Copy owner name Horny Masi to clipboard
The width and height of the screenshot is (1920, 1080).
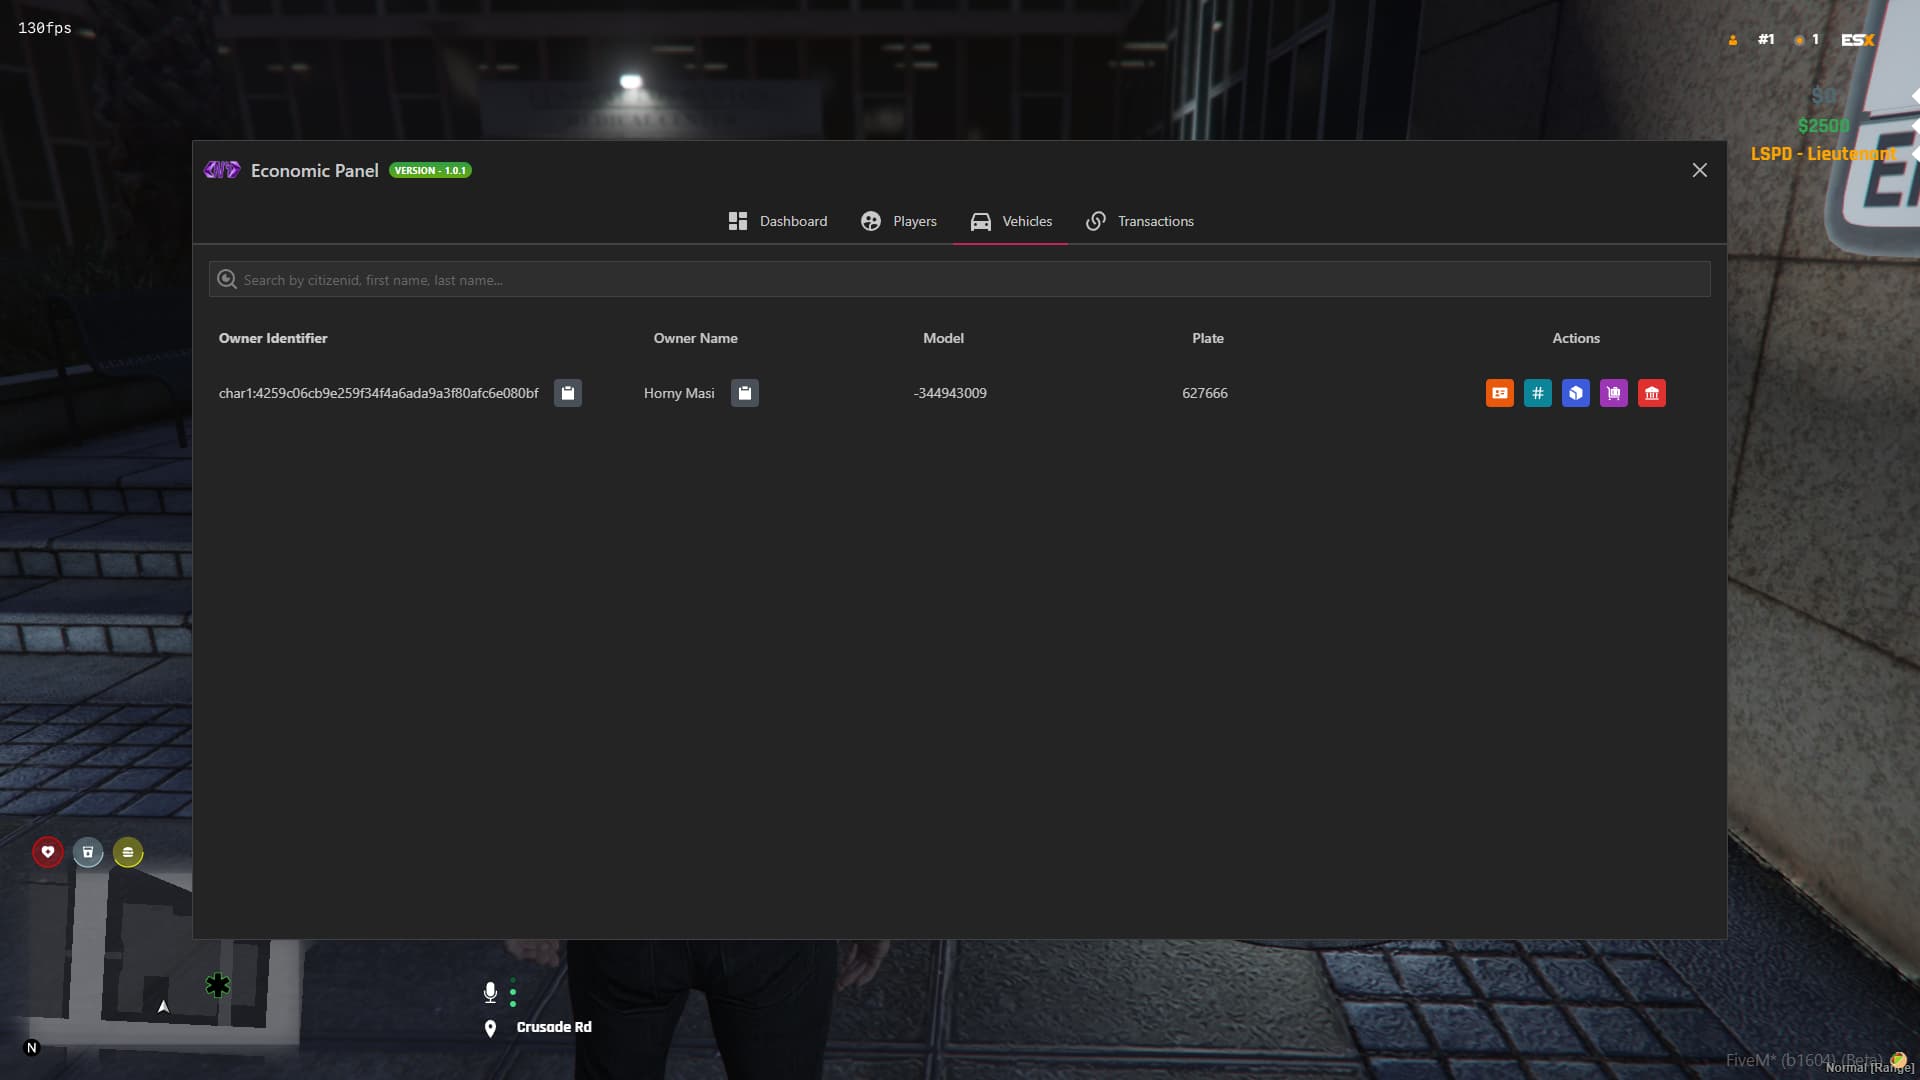pos(744,393)
